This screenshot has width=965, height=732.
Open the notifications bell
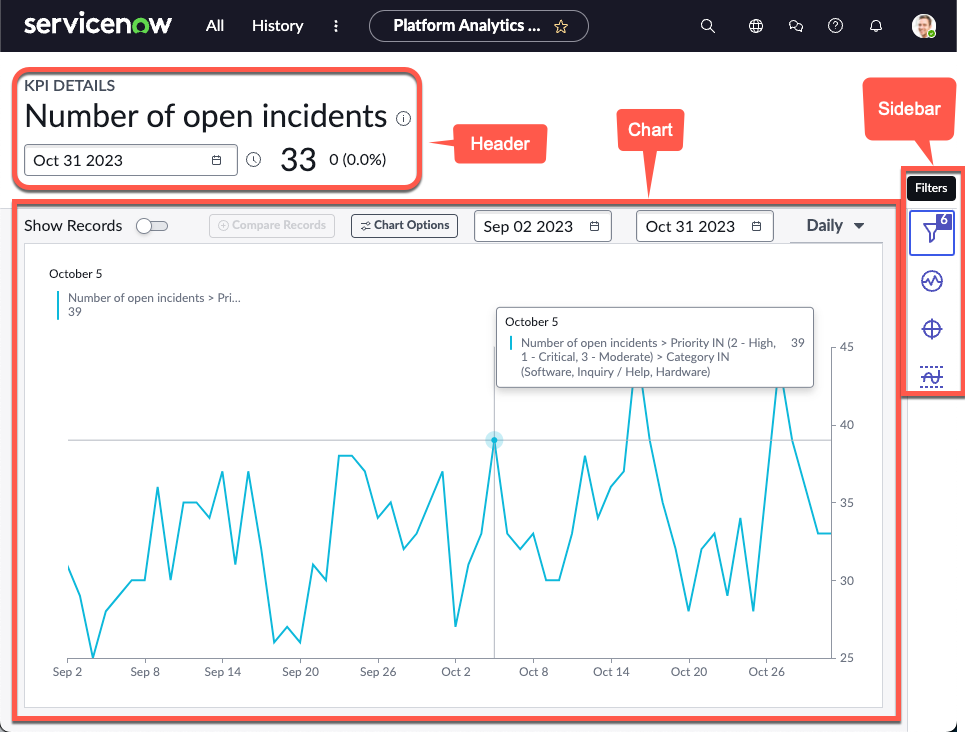(876, 26)
